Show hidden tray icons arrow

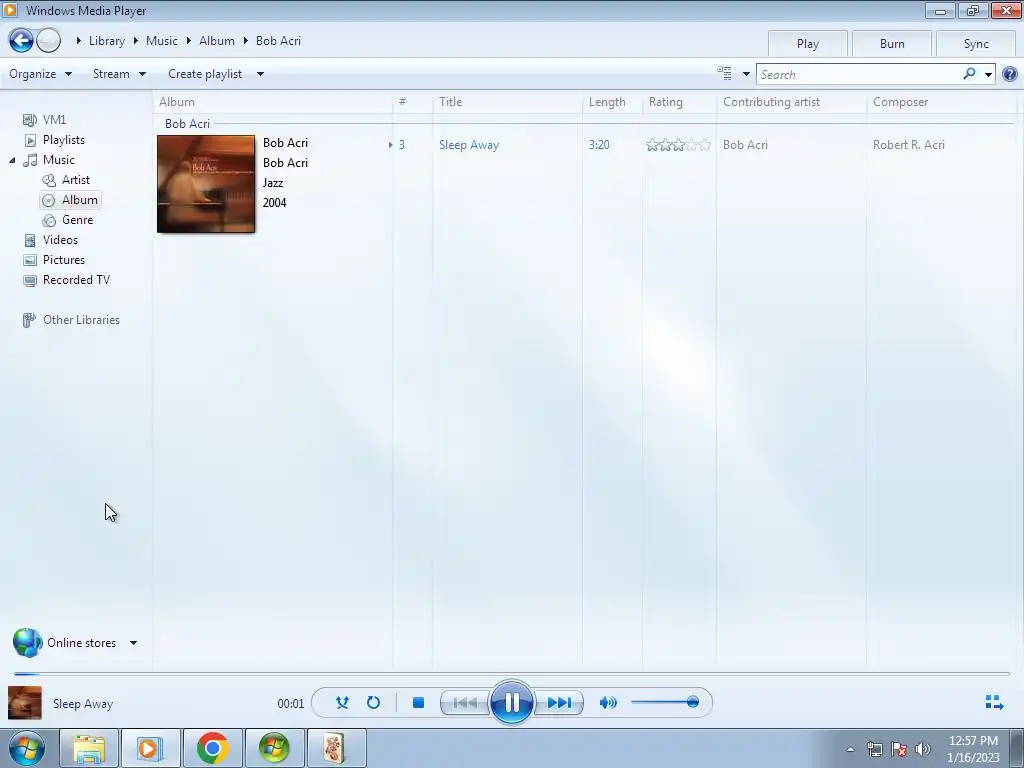coord(850,749)
